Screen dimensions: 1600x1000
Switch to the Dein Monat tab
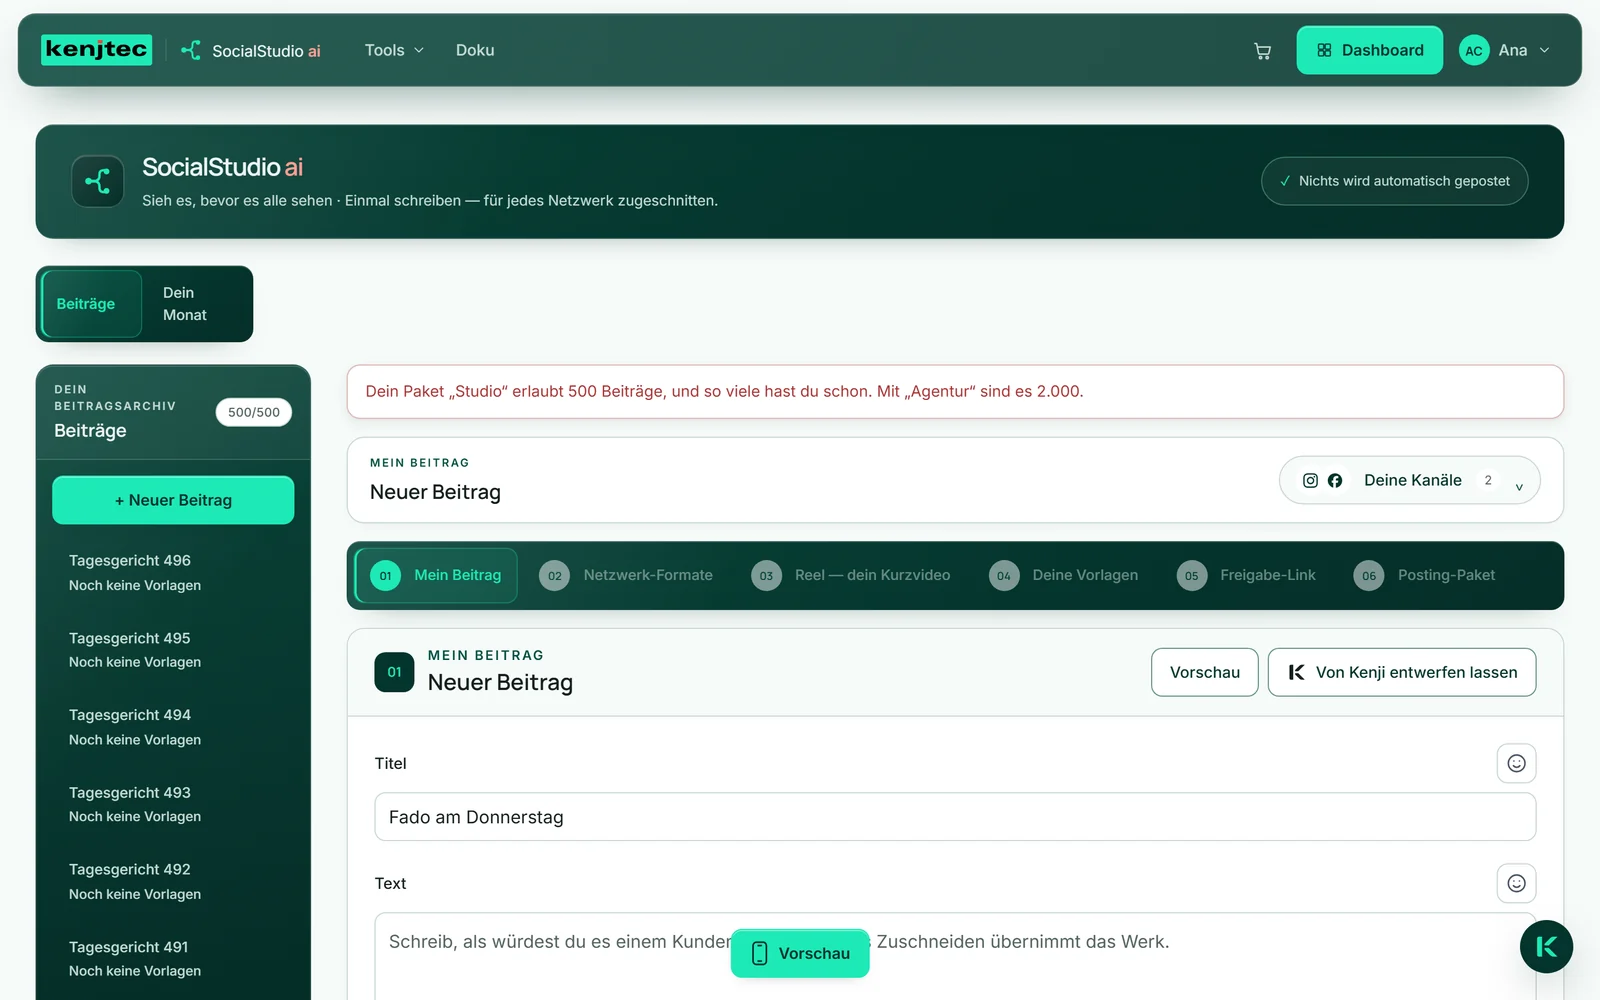point(196,304)
